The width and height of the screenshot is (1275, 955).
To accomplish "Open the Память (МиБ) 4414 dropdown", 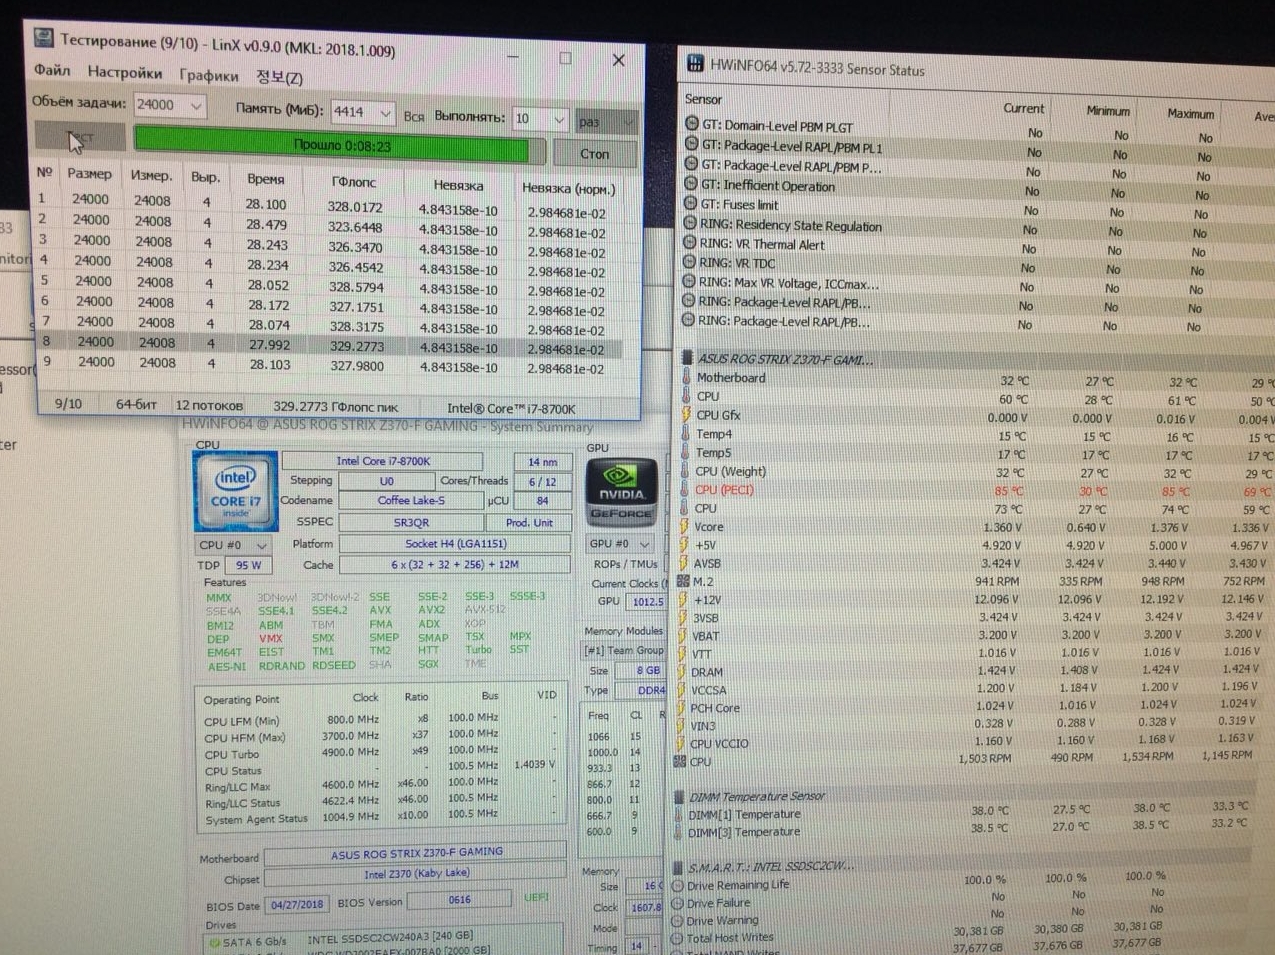I will [x=385, y=113].
